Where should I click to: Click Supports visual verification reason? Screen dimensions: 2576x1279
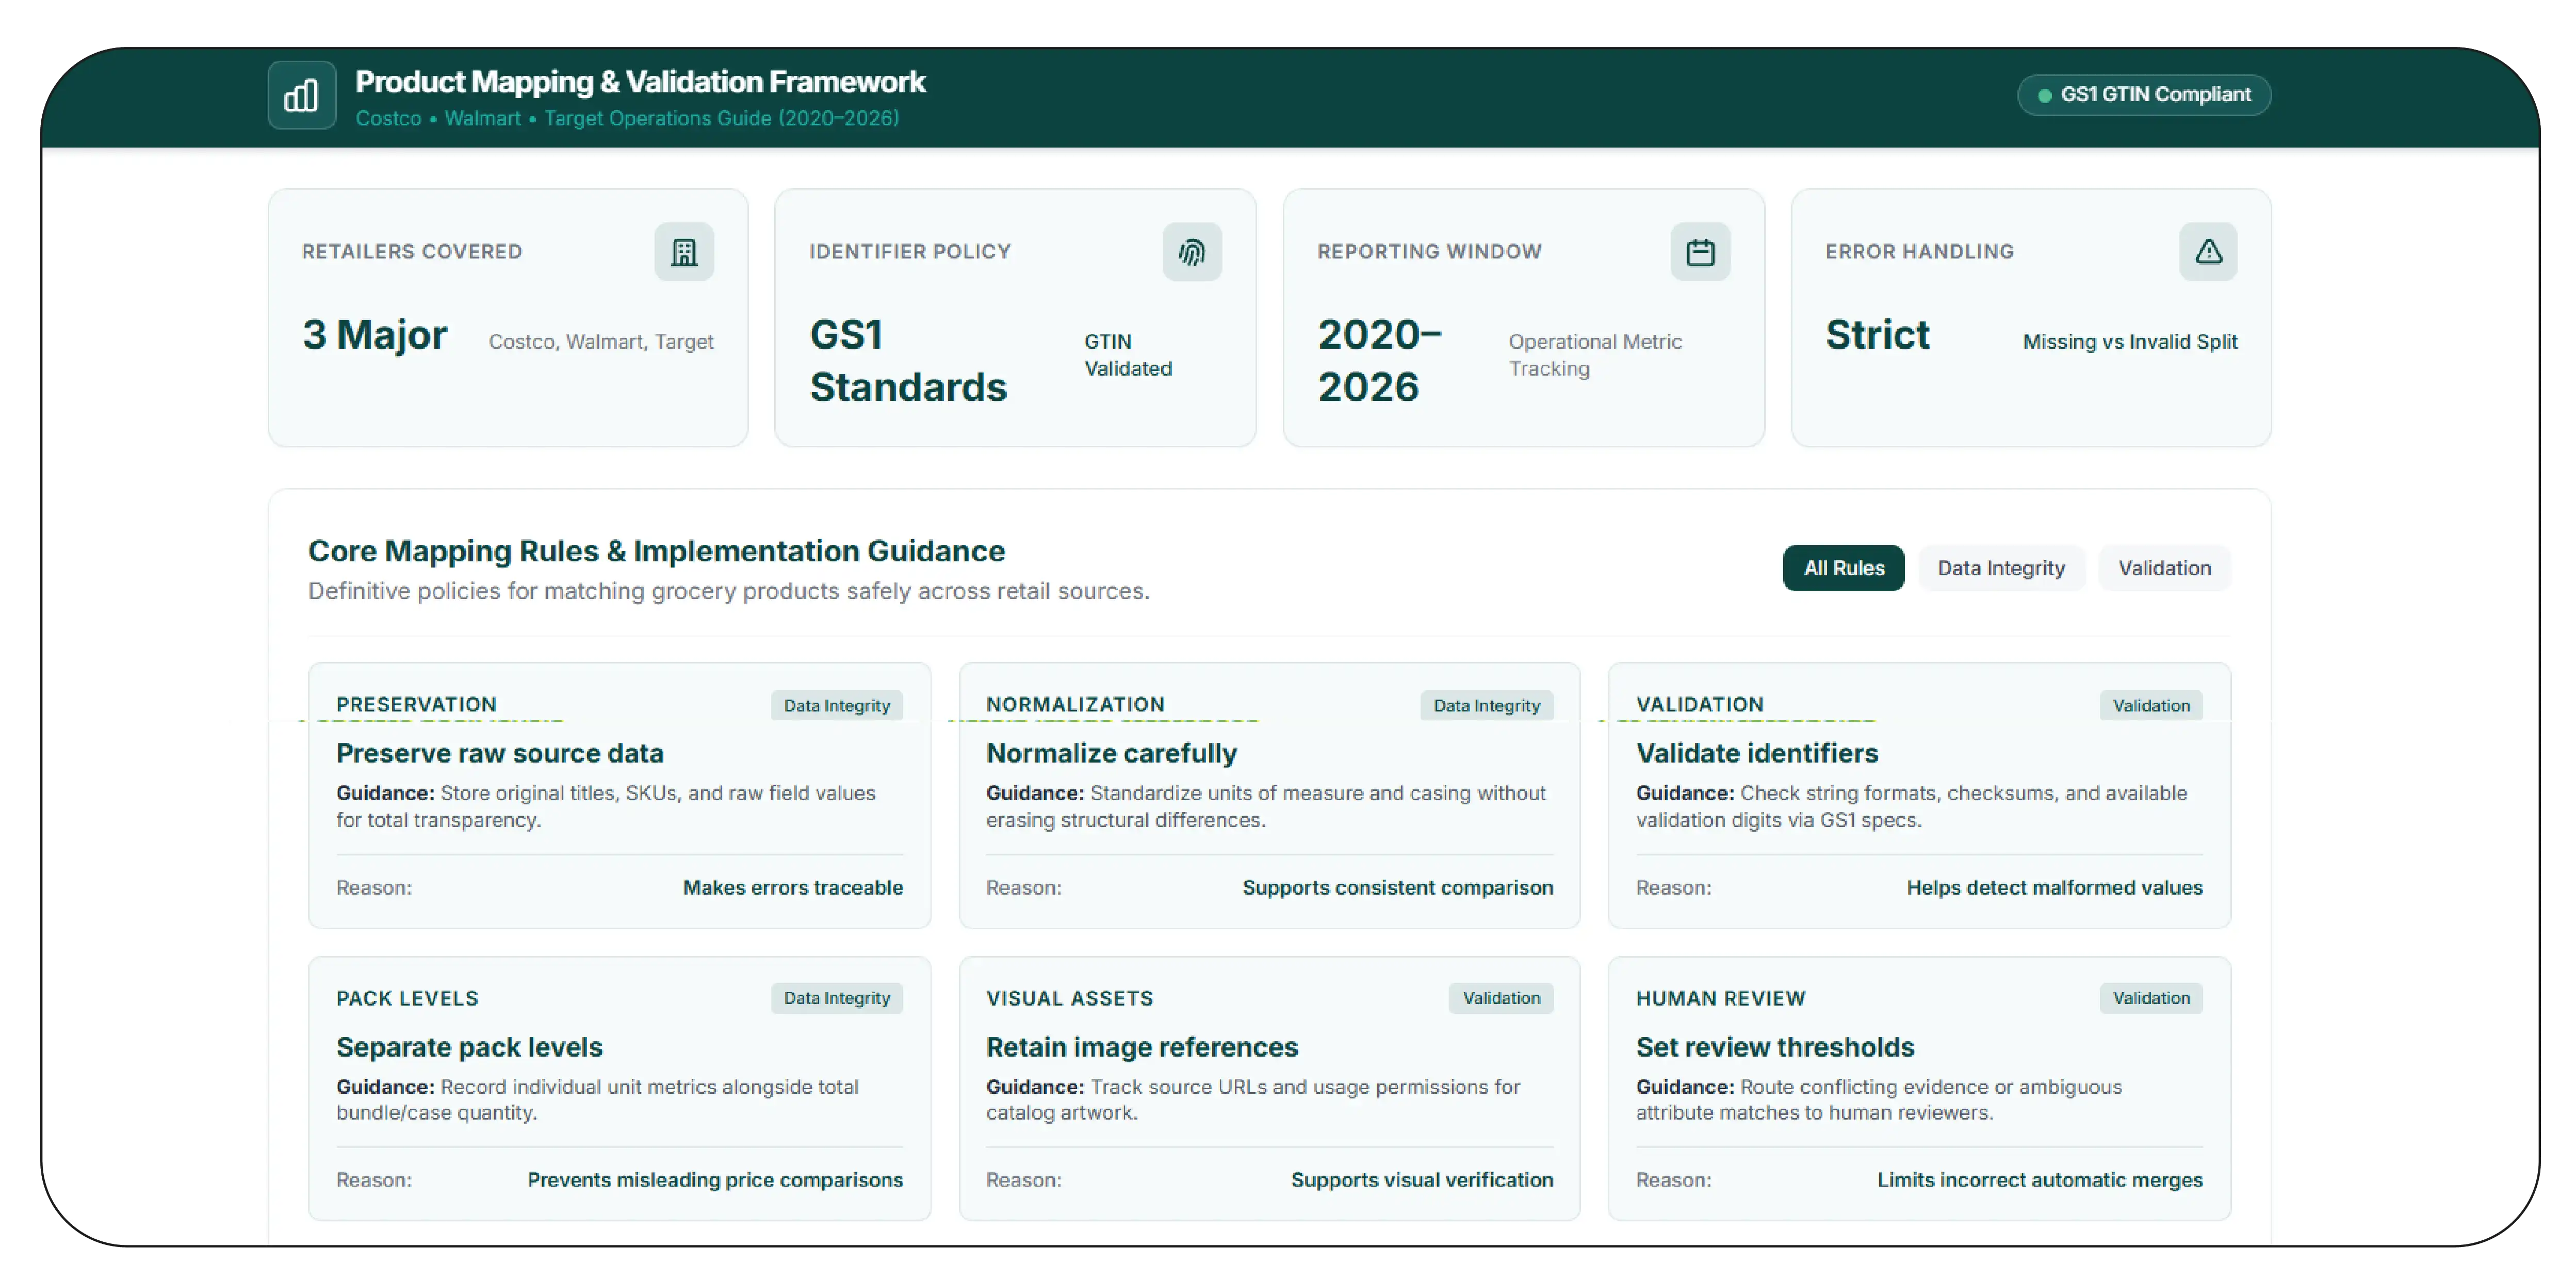(x=1421, y=1180)
